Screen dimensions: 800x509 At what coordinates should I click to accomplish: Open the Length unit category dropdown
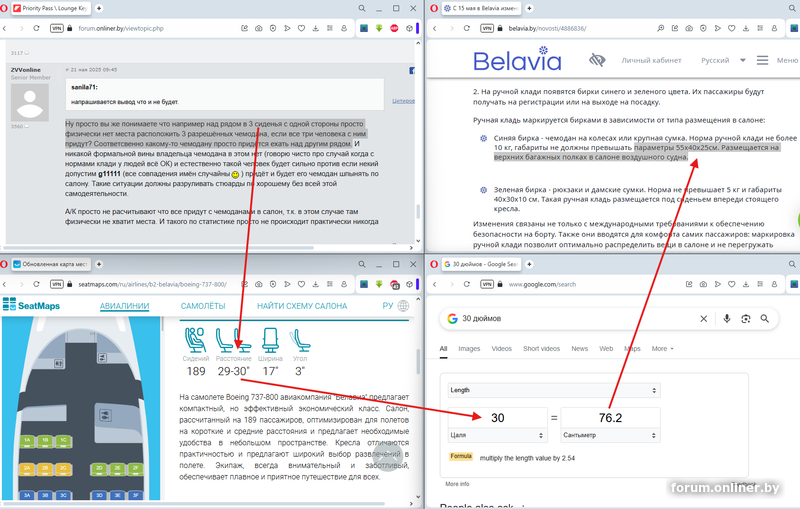pos(554,390)
